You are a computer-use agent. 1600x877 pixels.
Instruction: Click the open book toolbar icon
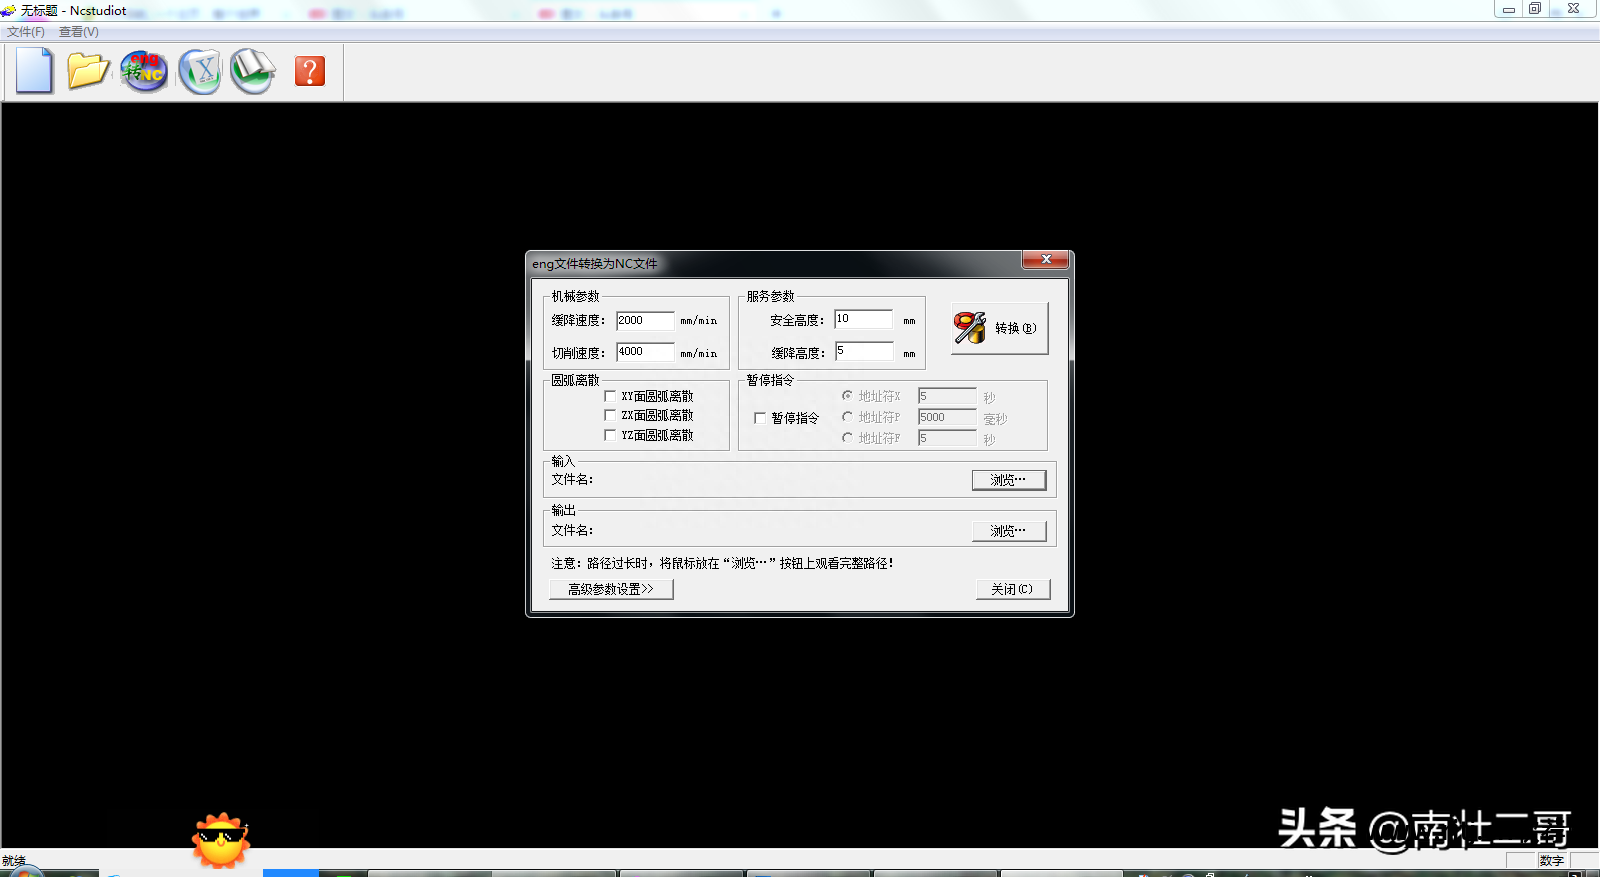(x=253, y=71)
